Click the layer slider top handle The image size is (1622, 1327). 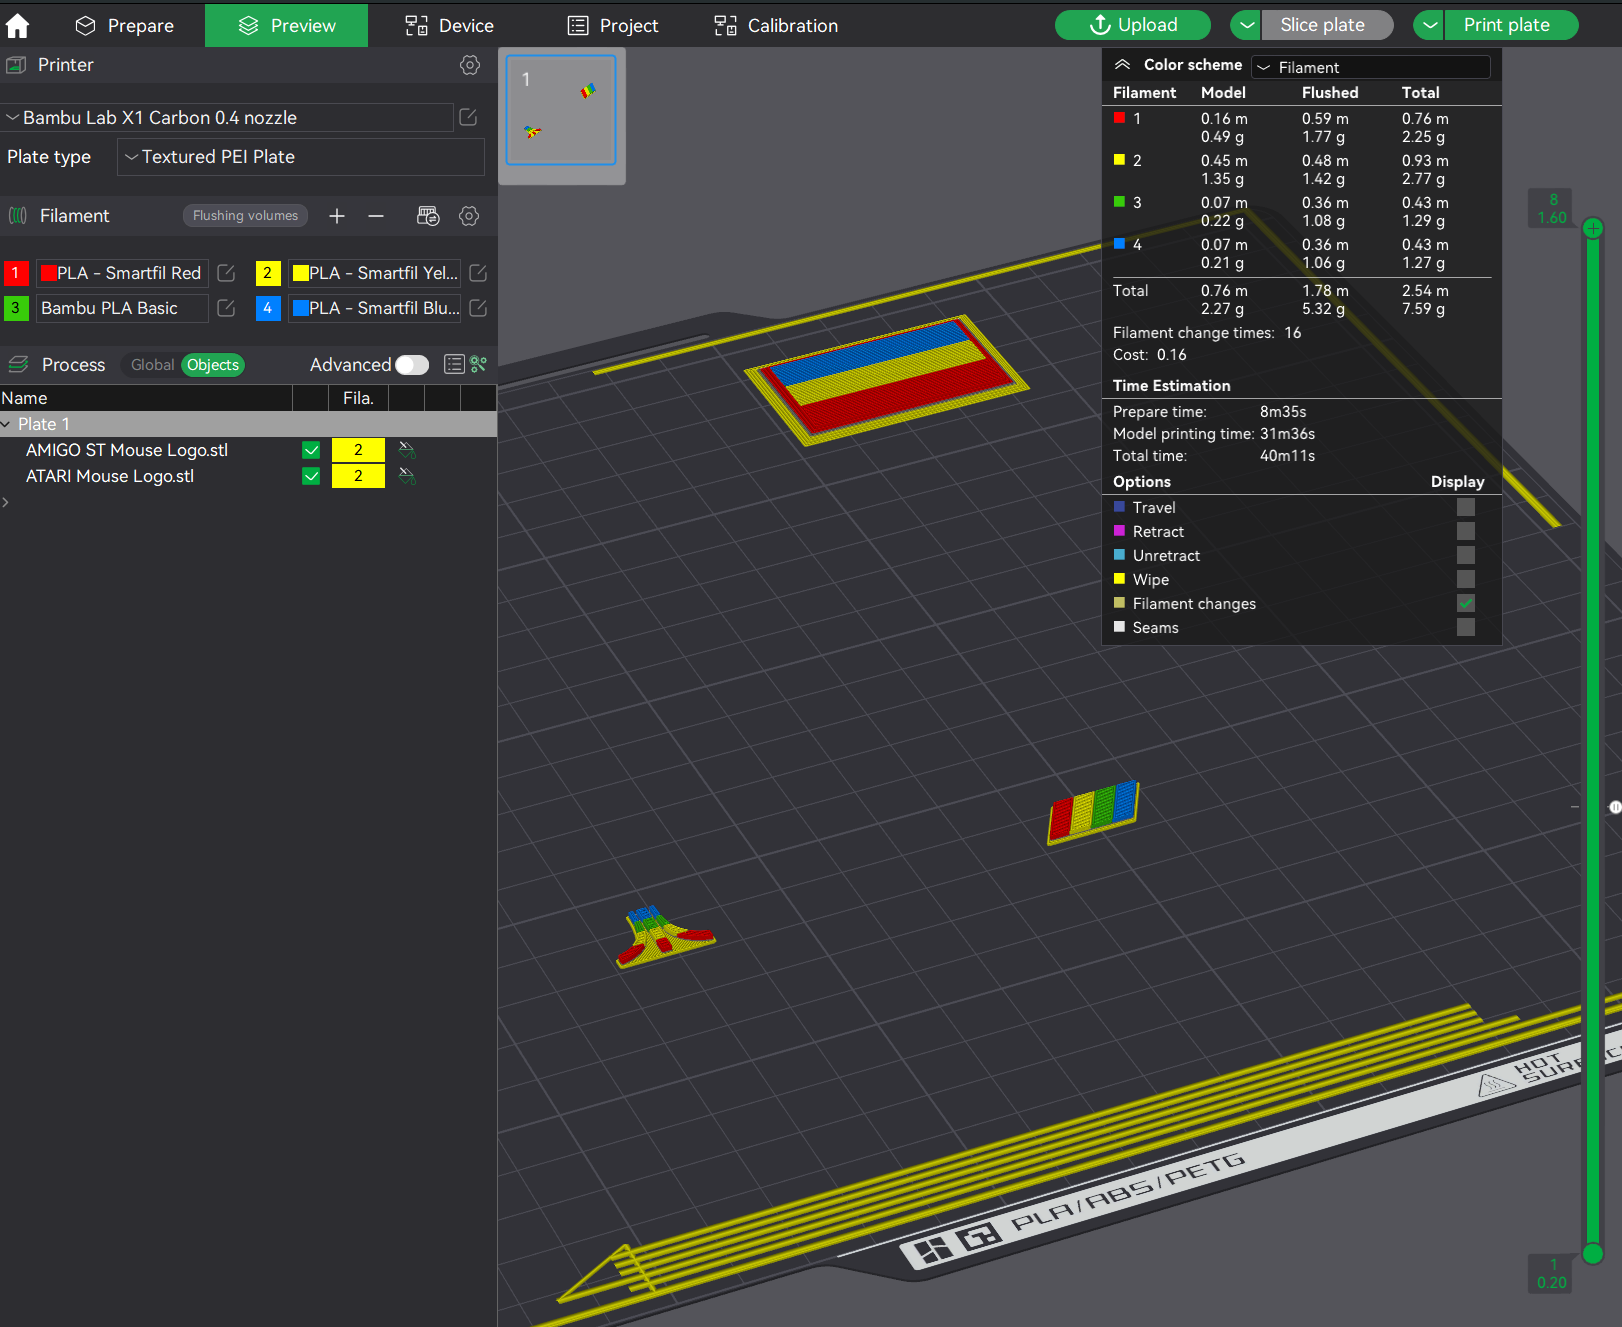(1593, 229)
